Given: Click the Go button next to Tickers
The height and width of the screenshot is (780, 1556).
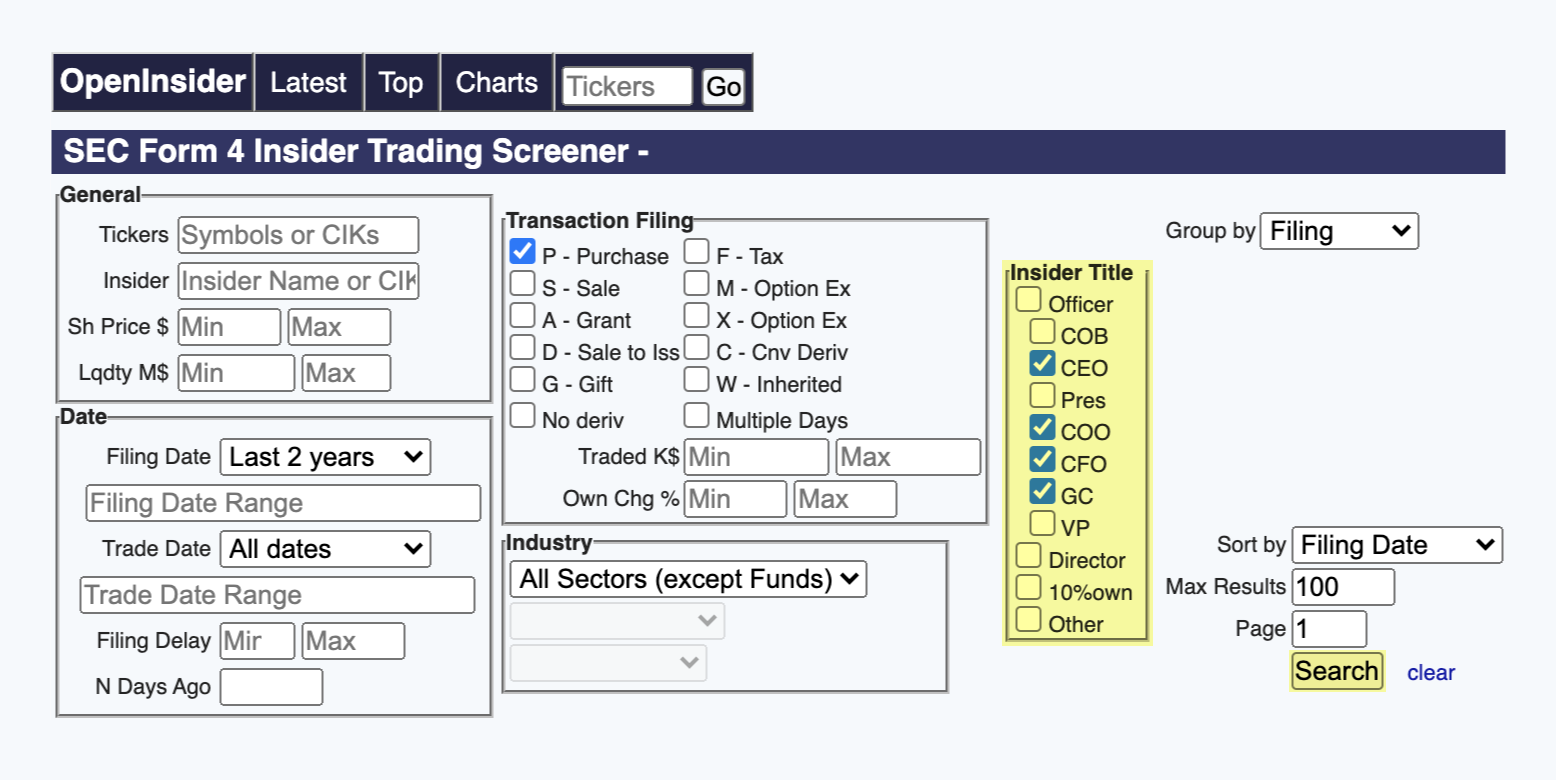Looking at the screenshot, I should coord(723,87).
